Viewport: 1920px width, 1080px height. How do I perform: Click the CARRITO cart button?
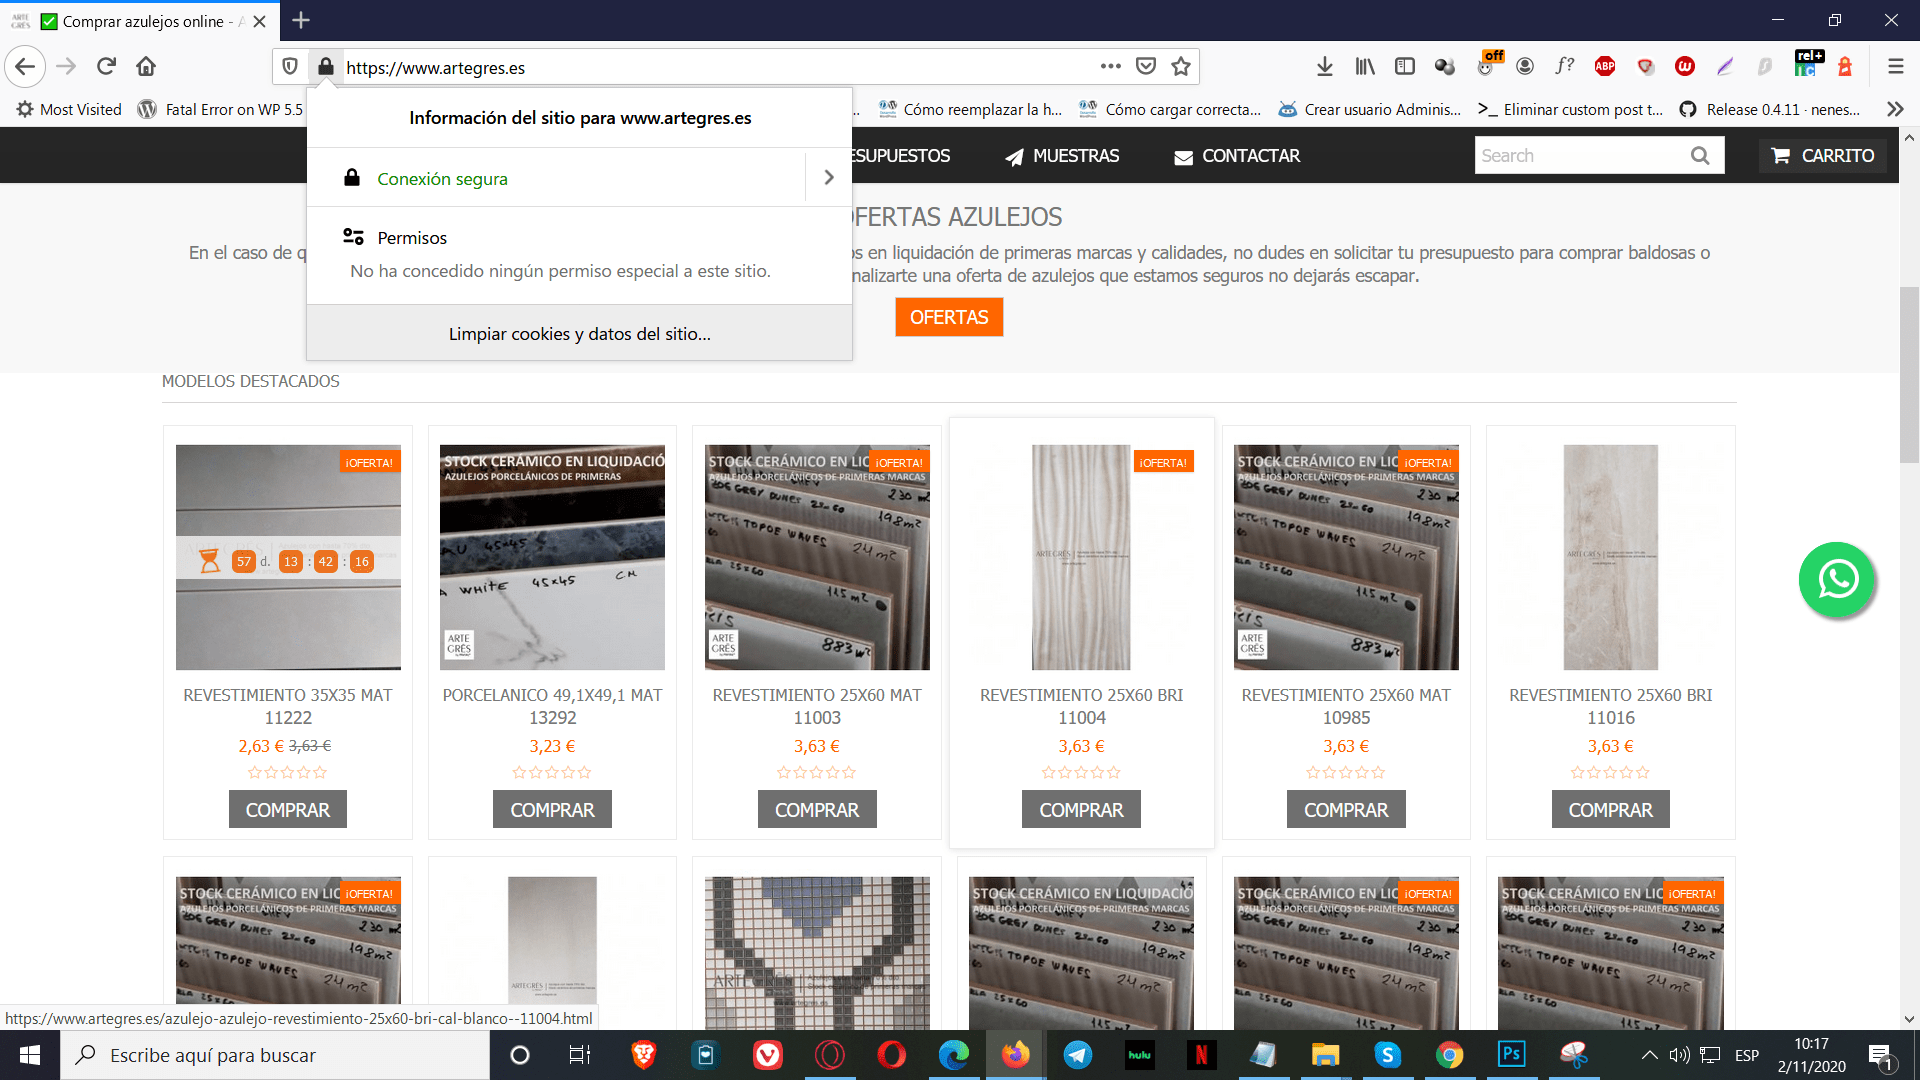pos(1823,156)
